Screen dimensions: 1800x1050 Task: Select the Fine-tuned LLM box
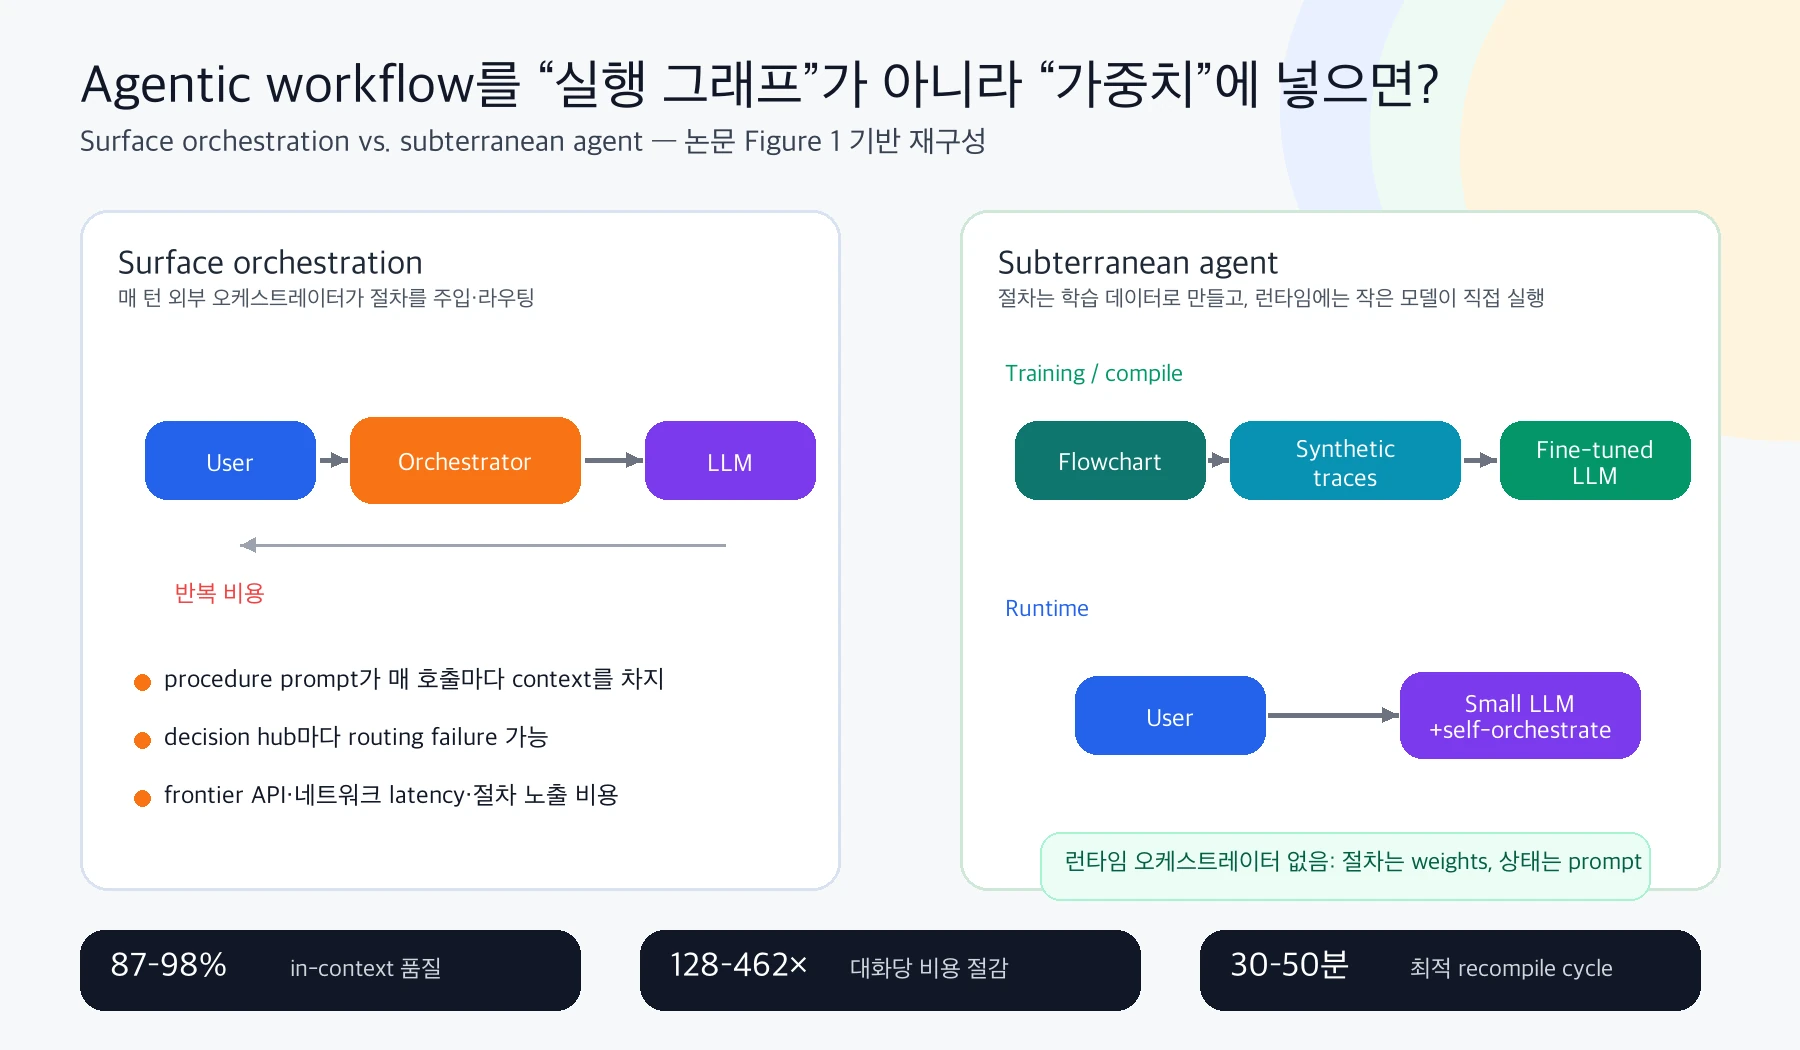[x=1595, y=461]
